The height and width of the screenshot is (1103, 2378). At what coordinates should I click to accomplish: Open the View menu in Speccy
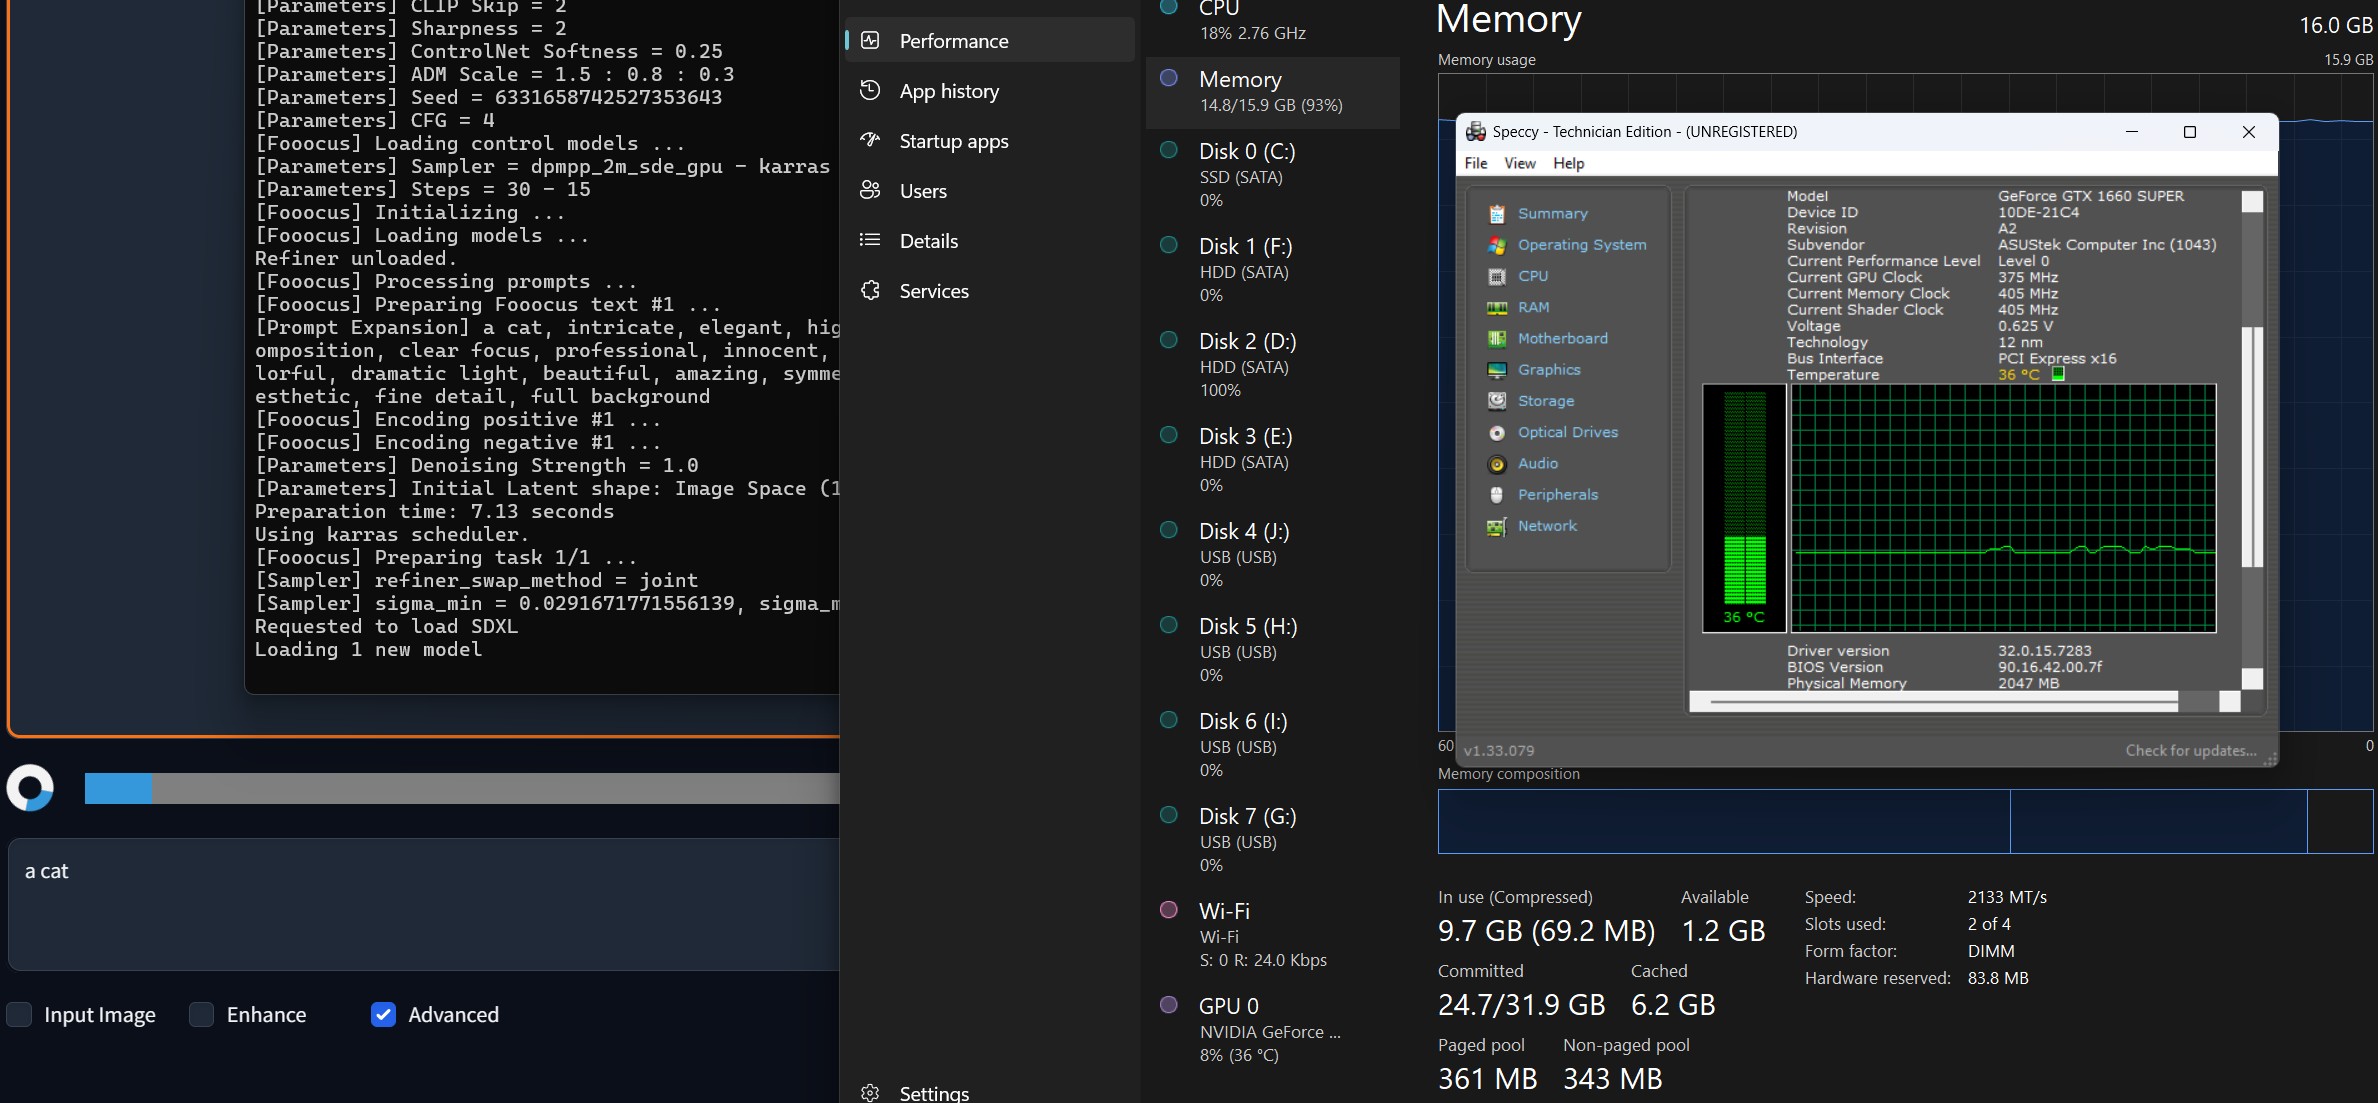(1519, 163)
